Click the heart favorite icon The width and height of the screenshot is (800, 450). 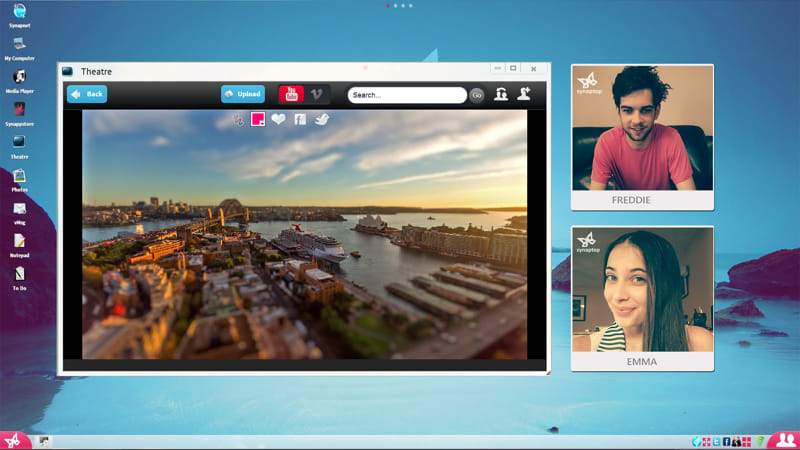(279, 119)
